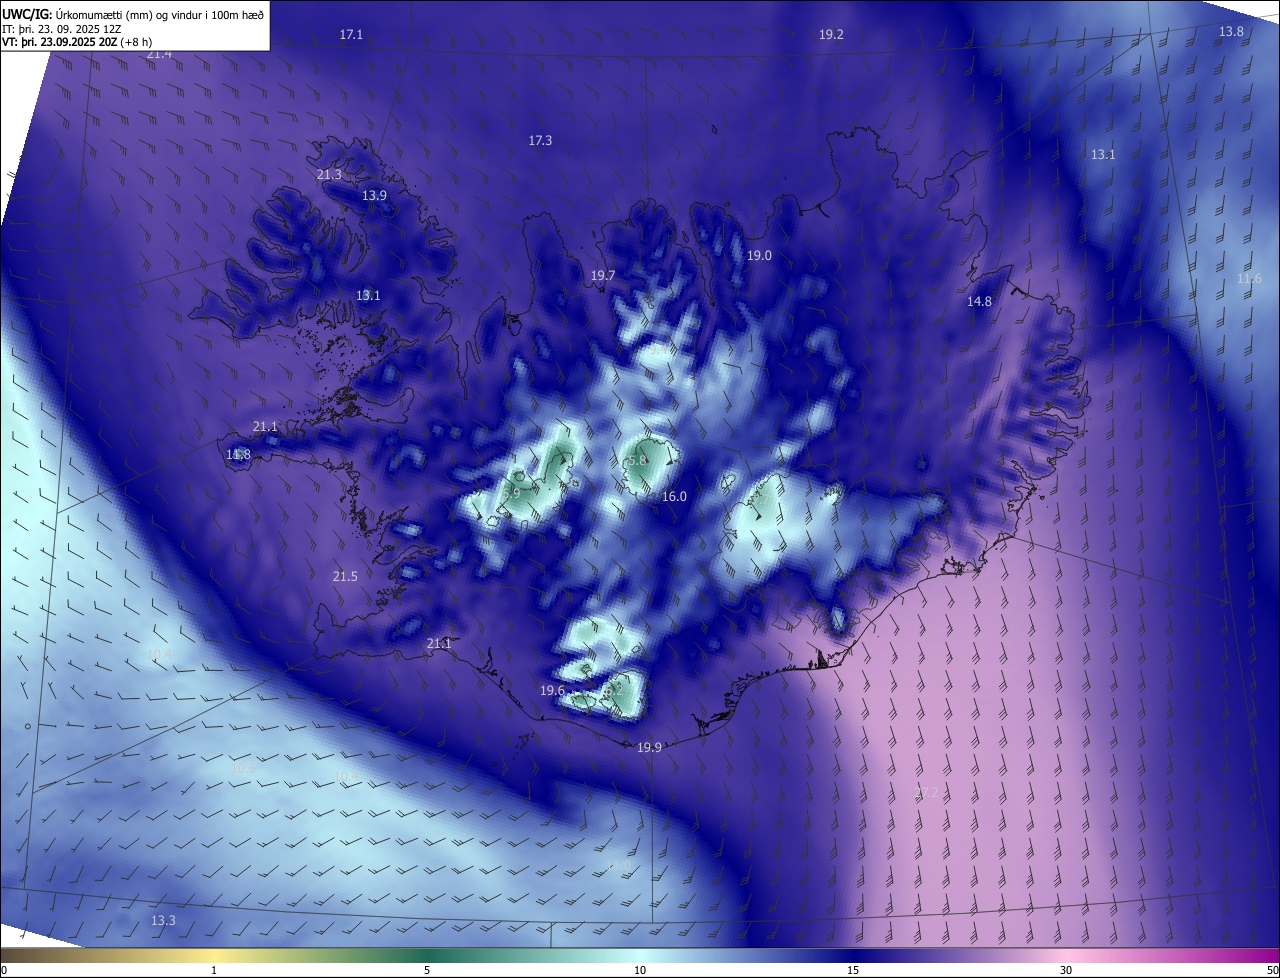
Task: Click the 6.2 value label
Action: coord(612,690)
